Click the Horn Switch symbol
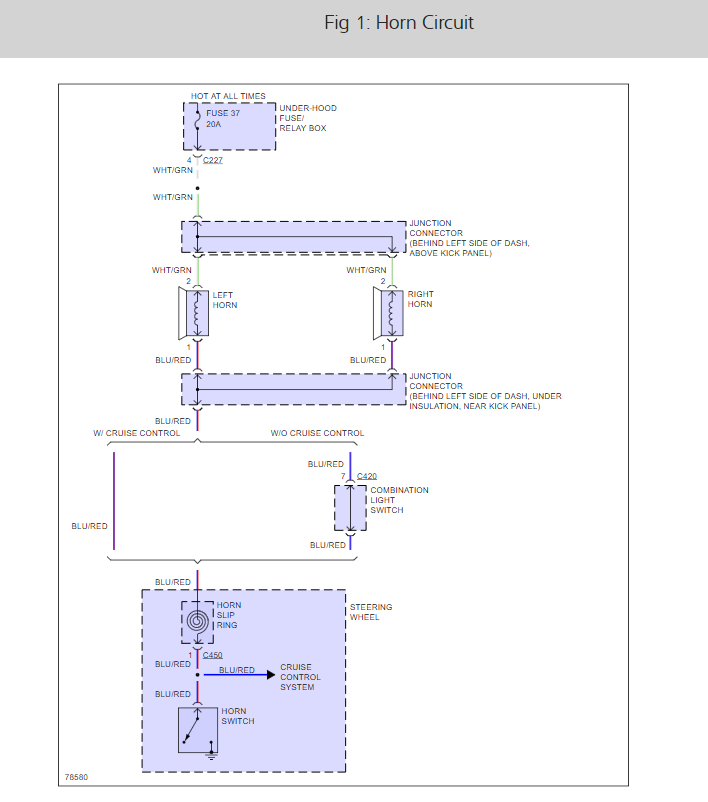The height and width of the screenshot is (802, 708). click(x=198, y=730)
